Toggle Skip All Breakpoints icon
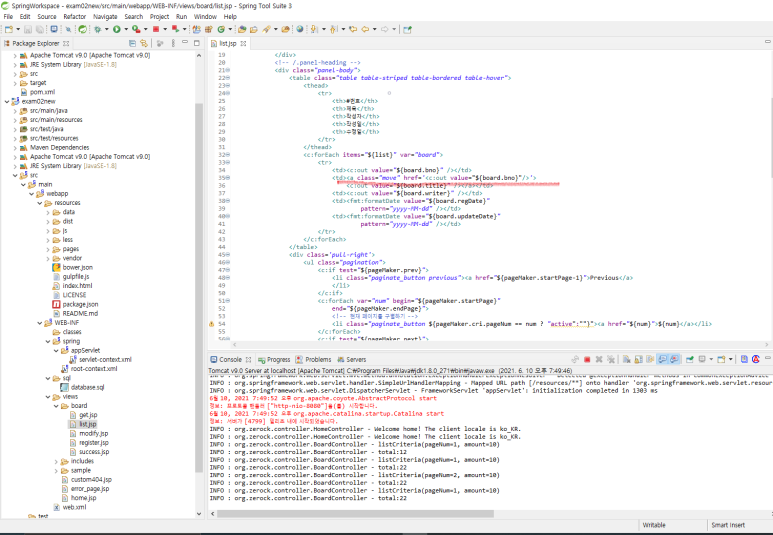The width and height of the screenshot is (773, 535). coord(68,30)
